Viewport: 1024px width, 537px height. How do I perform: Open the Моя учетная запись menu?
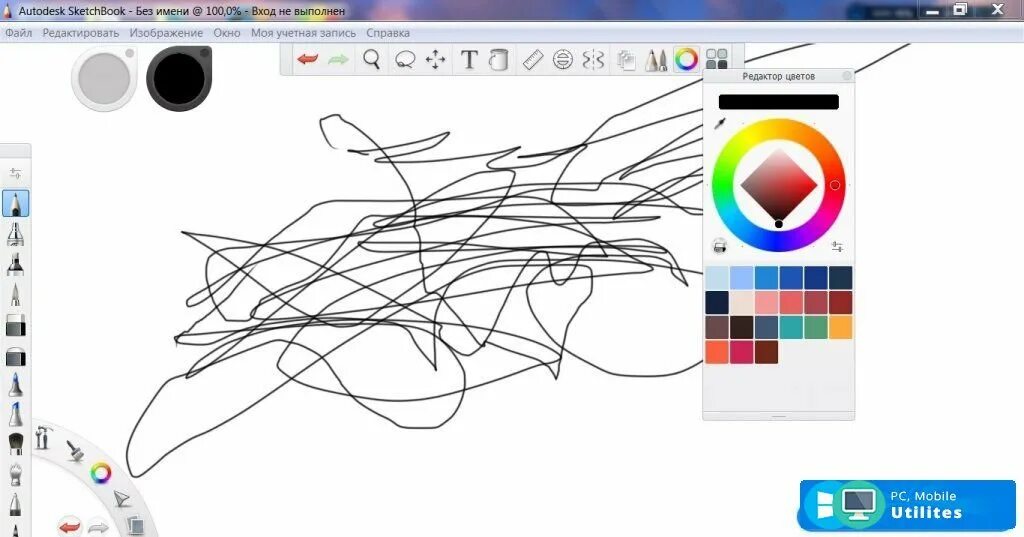(303, 33)
